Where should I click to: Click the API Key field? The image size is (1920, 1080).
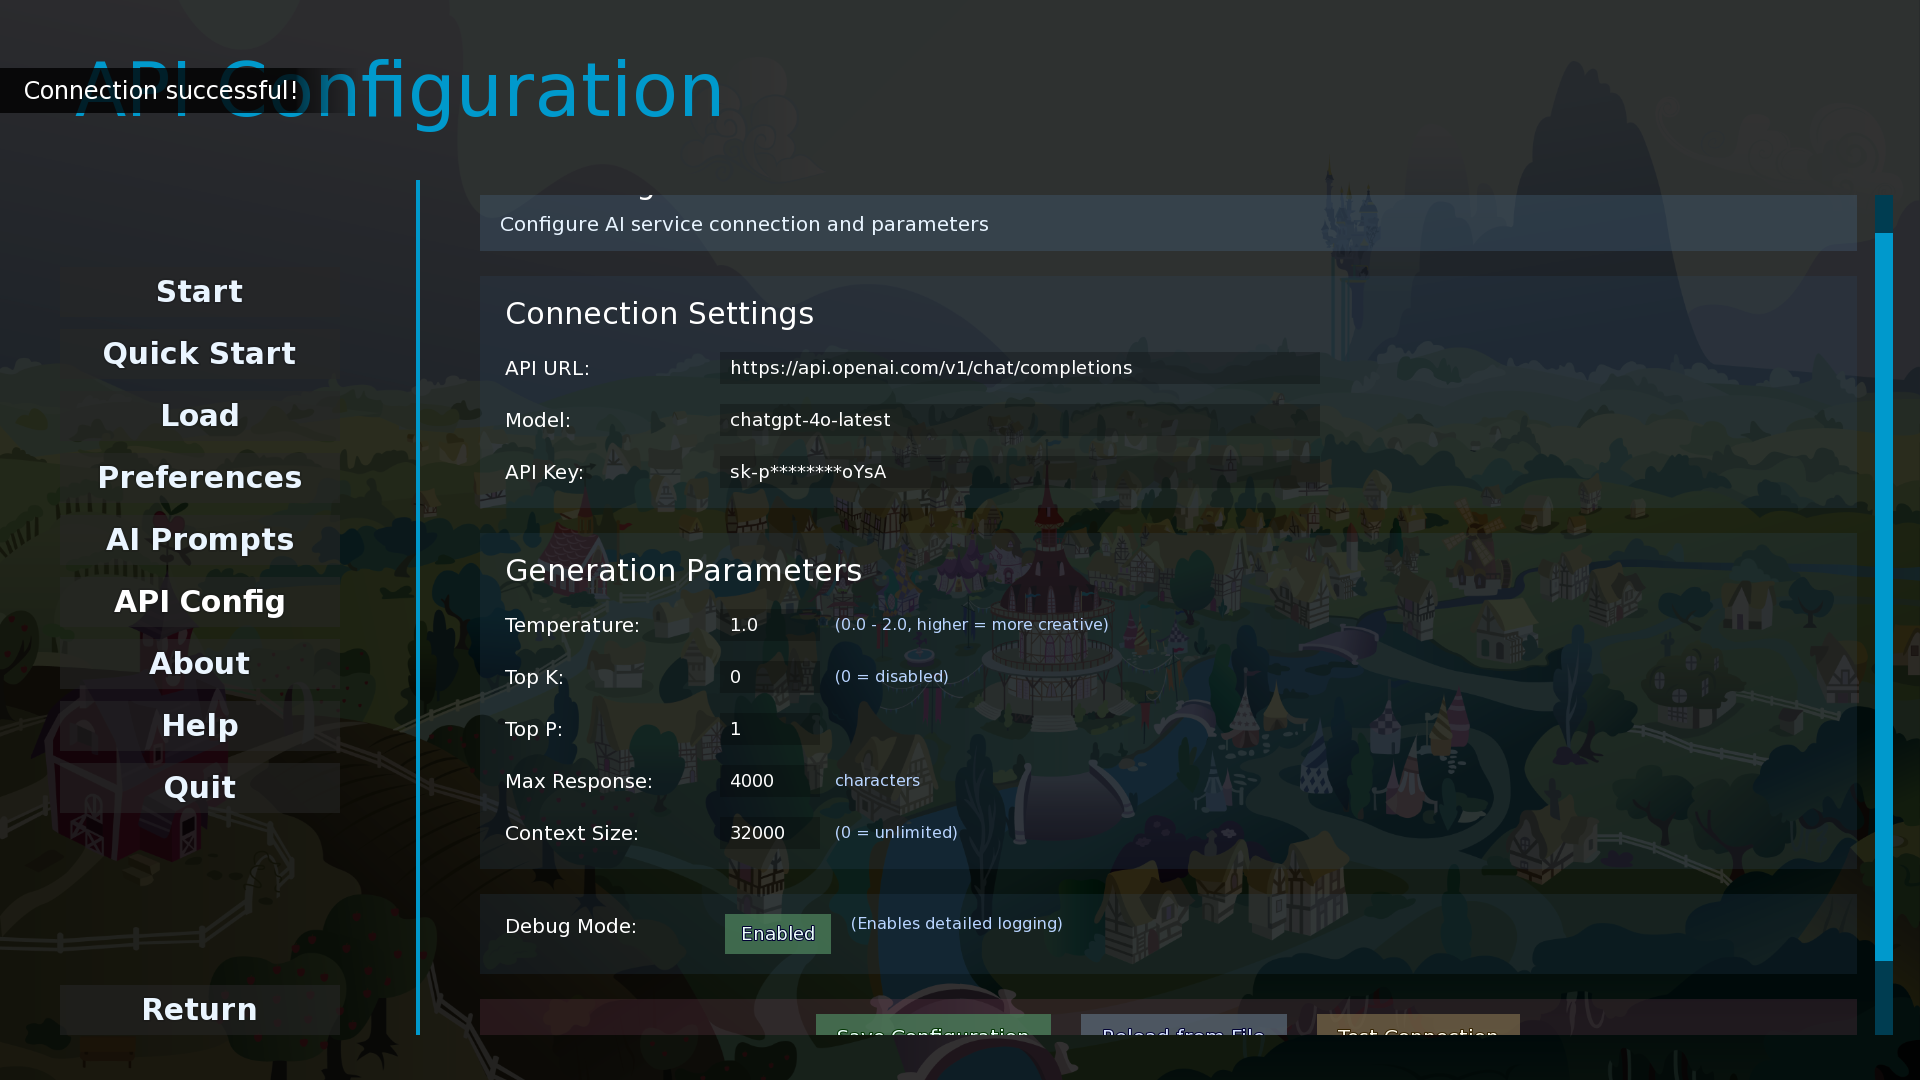pos(1018,472)
